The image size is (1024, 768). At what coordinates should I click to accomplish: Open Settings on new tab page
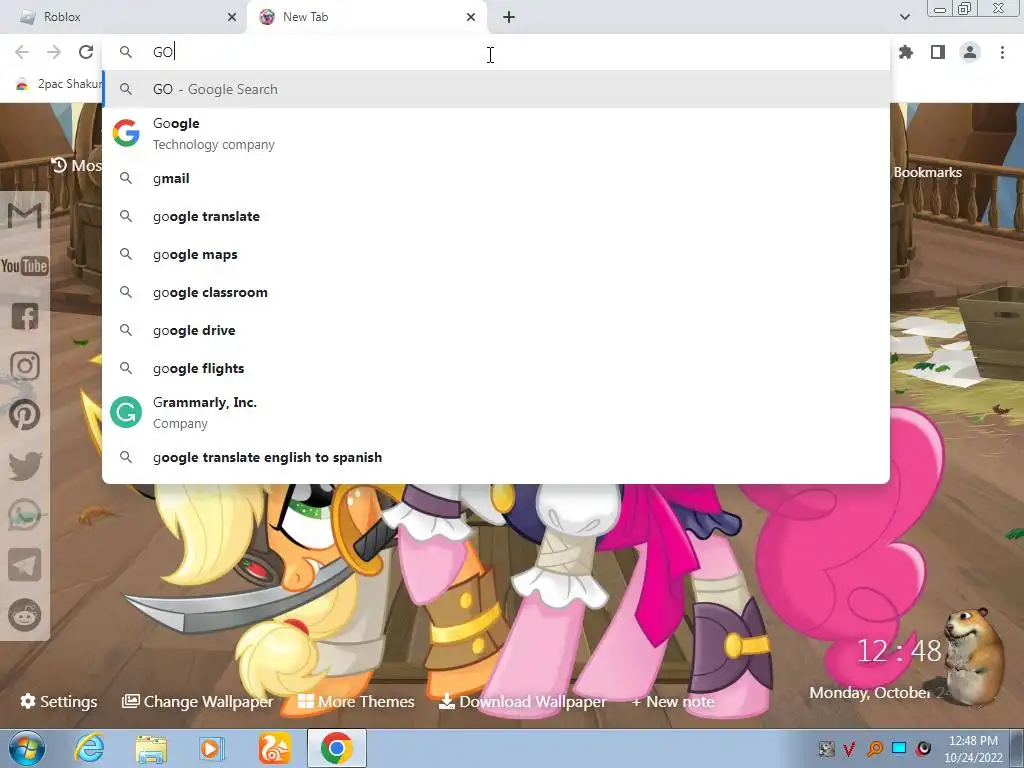pyautogui.click(x=59, y=701)
